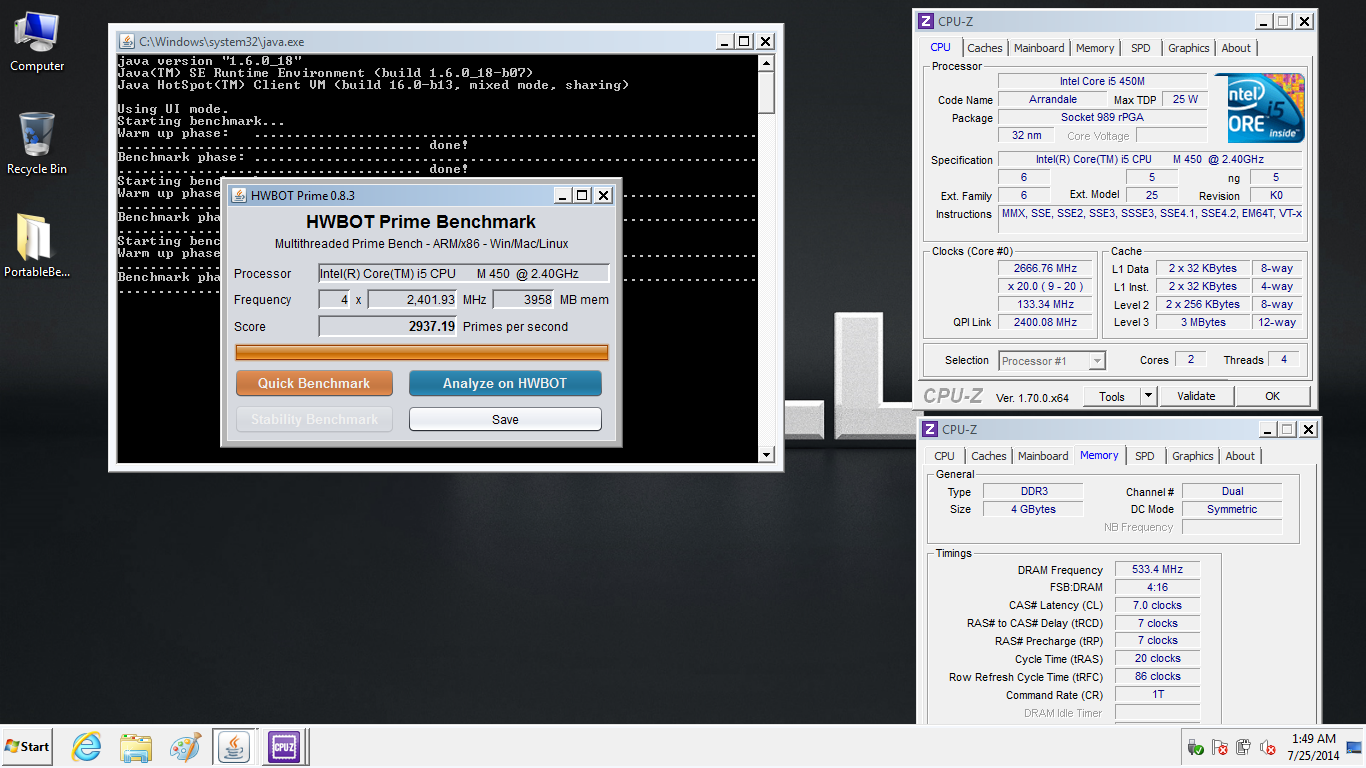Select Graphics tab in upper CPU-Z window

click(x=1189, y=48)
